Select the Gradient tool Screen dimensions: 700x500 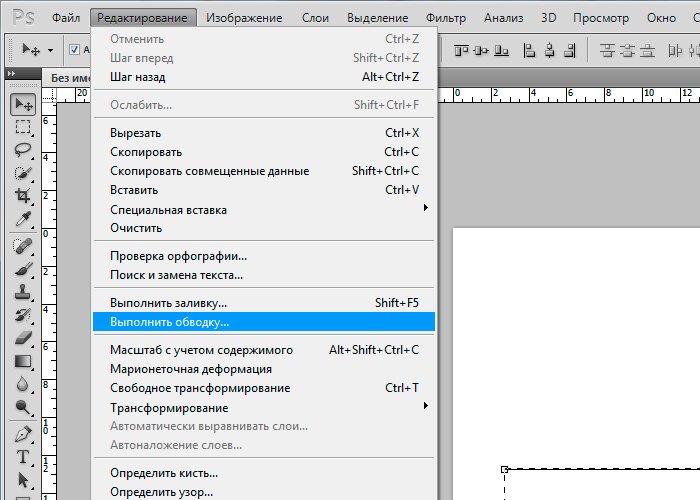(x=23, y=361)
